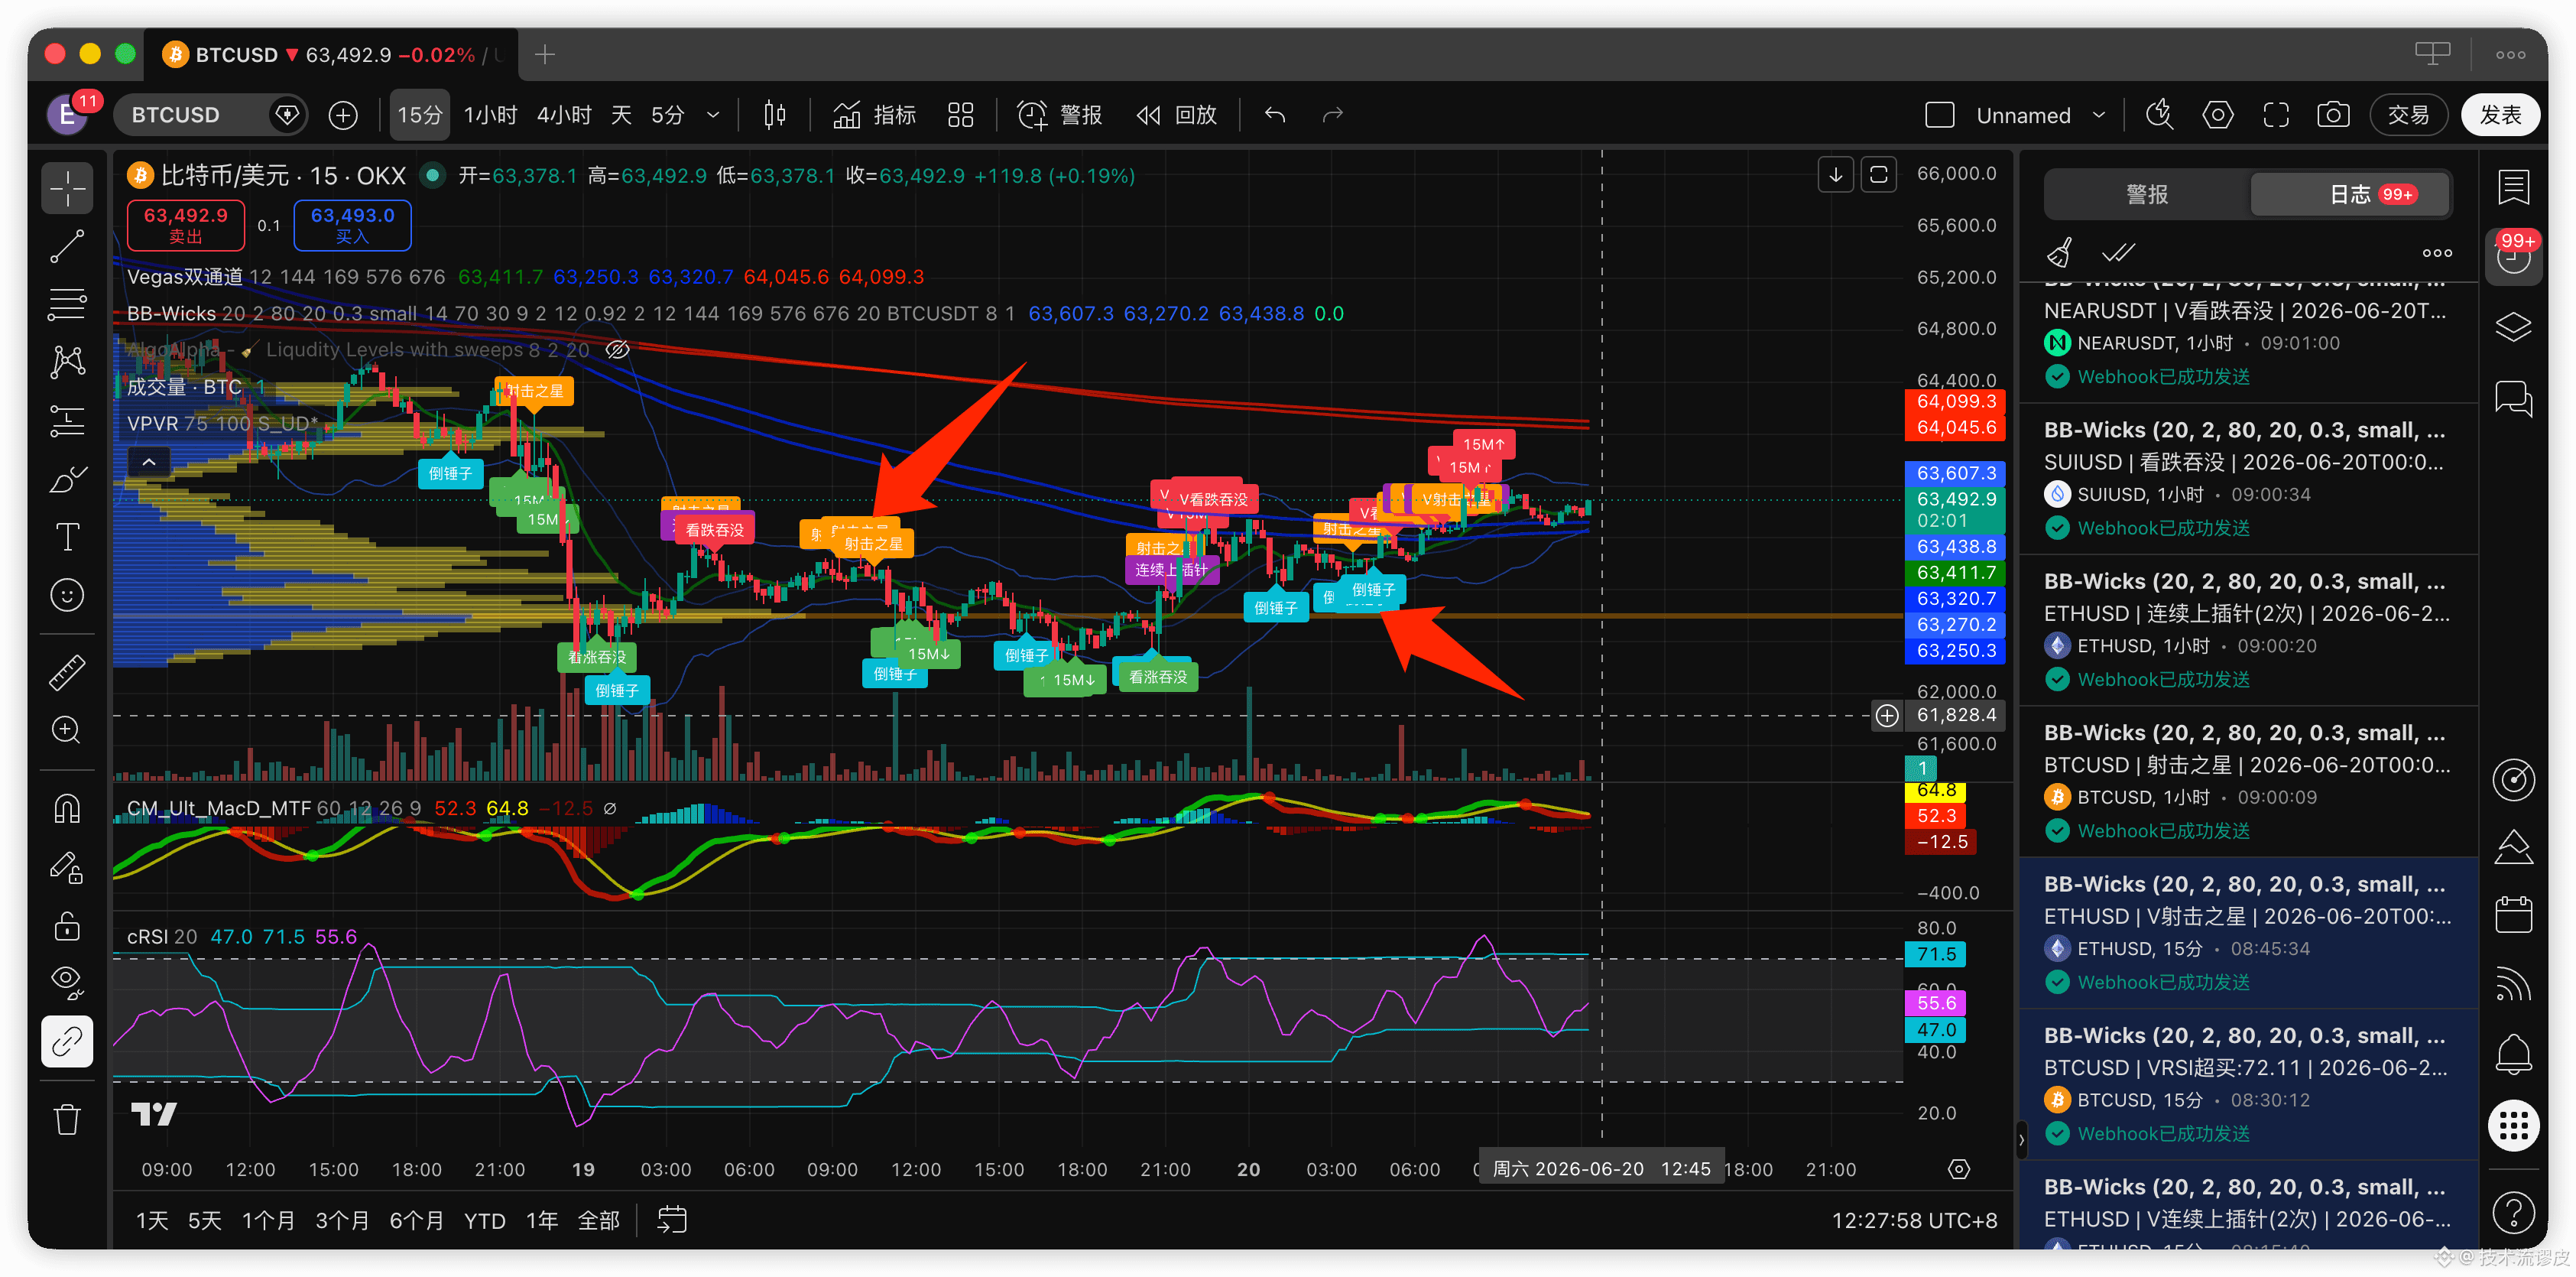Image resolution: width=2576 pixels, height=1277 pixels.
Task: Take a chart snapshot with camera icon
Action: click(x=2333, y=115)
